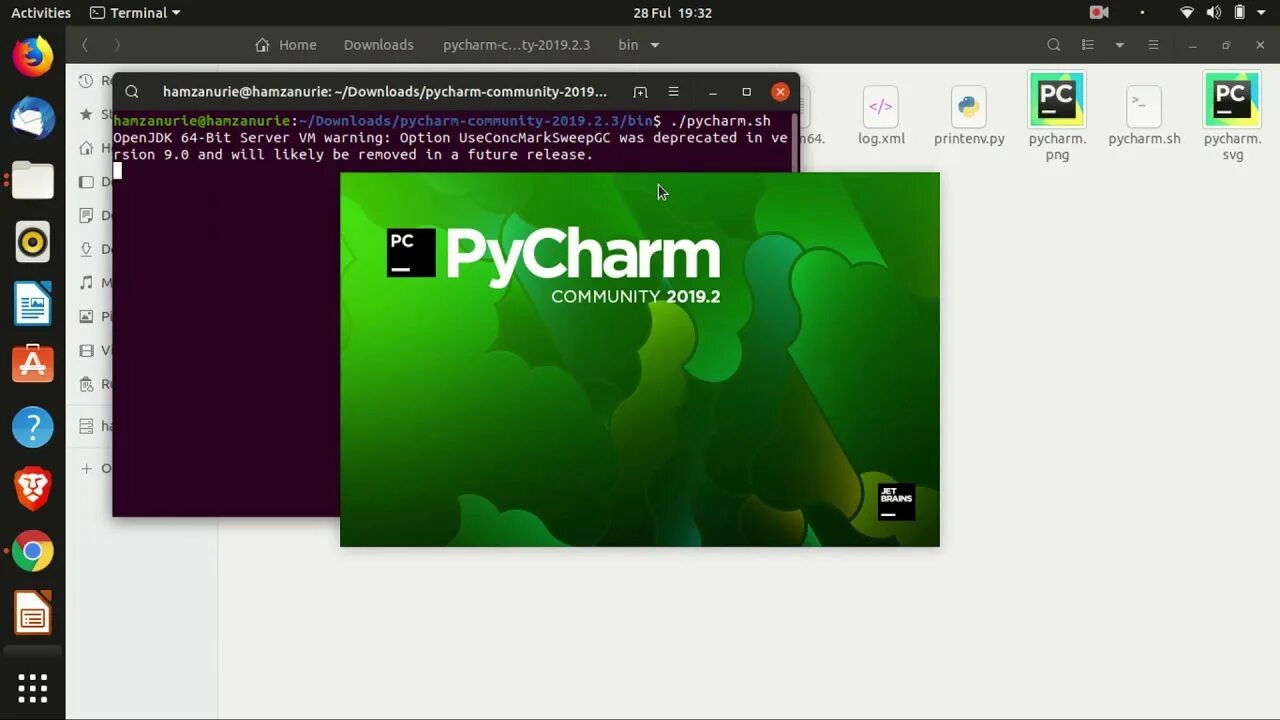Open the Files window hamburger menu
Viewport: 1280px width, 720px height.
[1154, 45]
